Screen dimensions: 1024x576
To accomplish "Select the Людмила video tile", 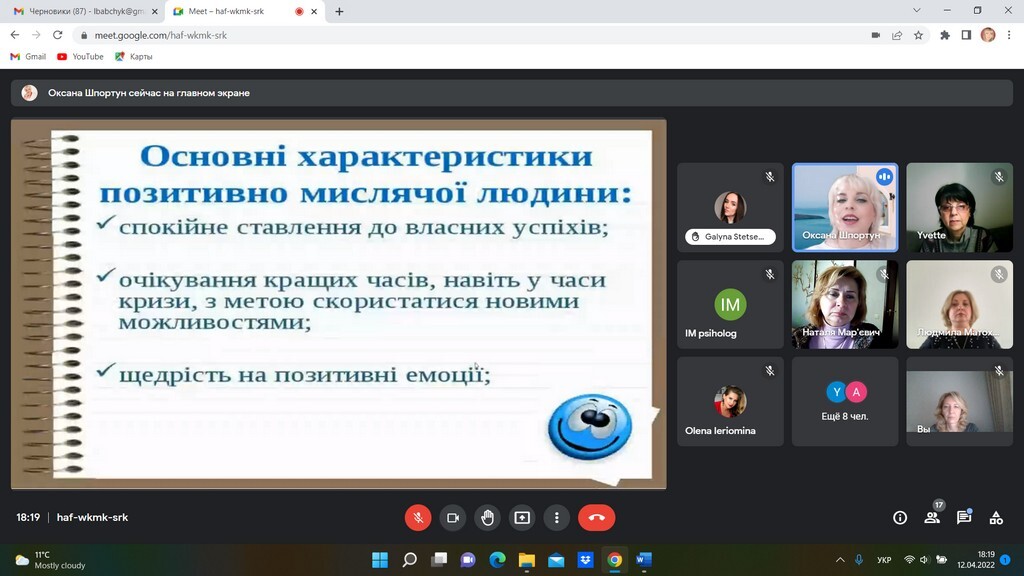I will [x=959, y=304].
